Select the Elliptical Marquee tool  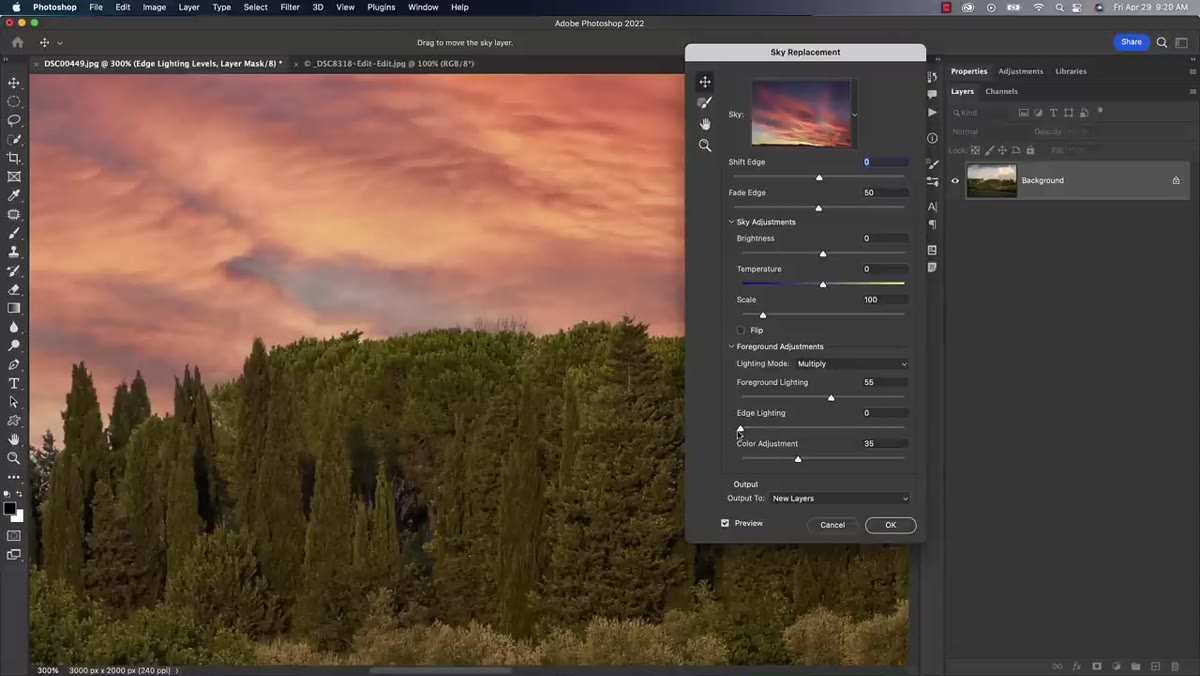coord(14,102)
